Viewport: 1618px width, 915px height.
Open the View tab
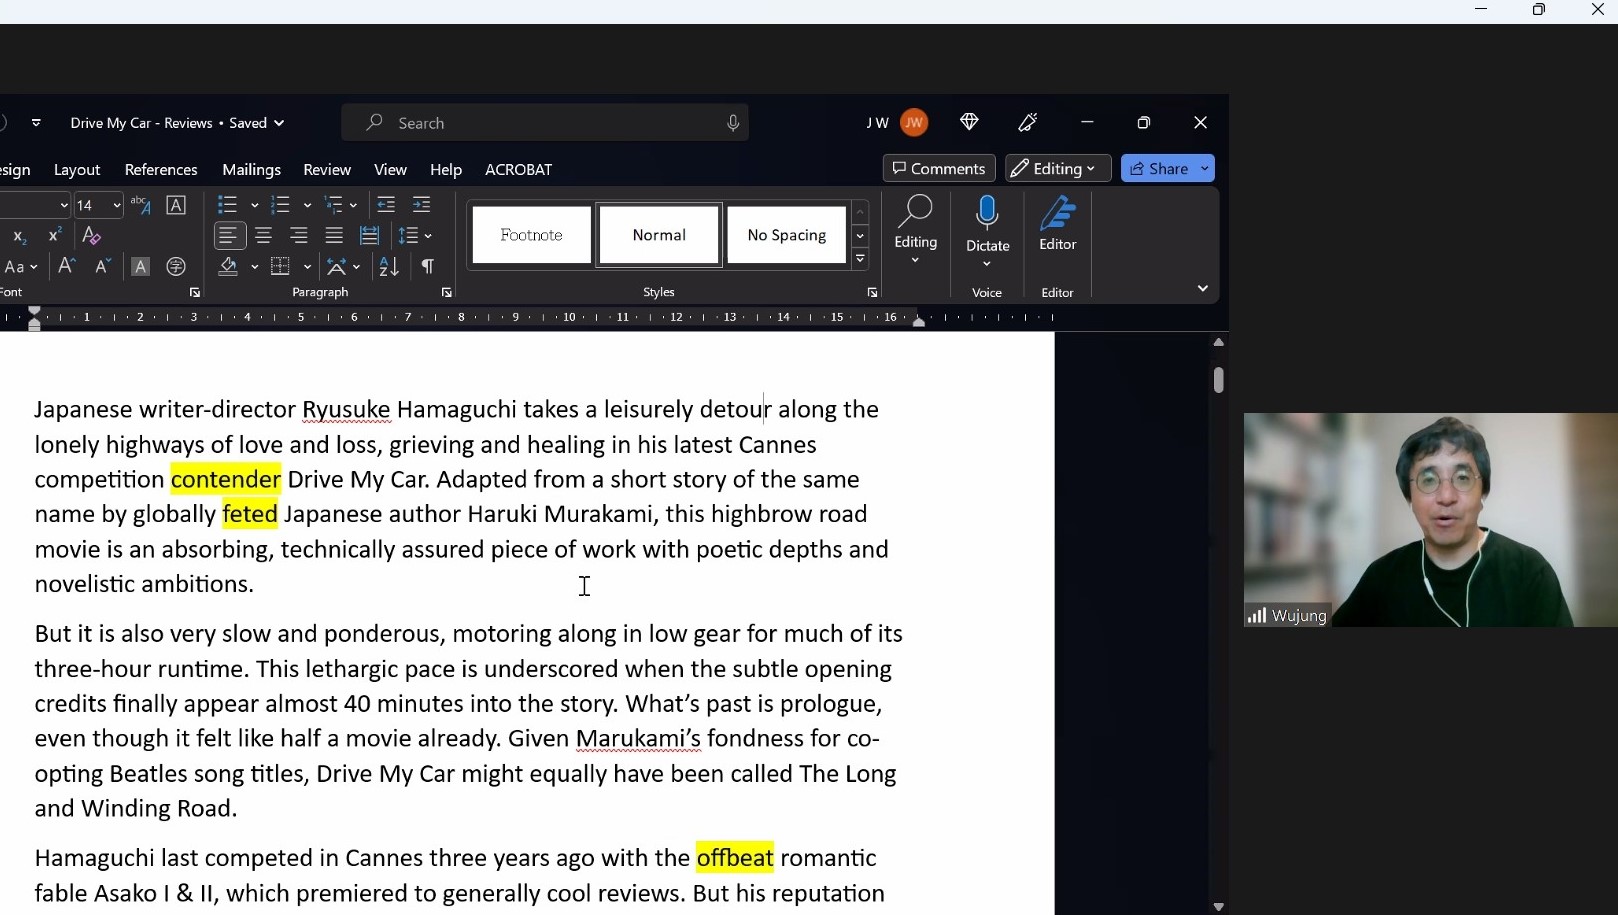coord(390,170)
